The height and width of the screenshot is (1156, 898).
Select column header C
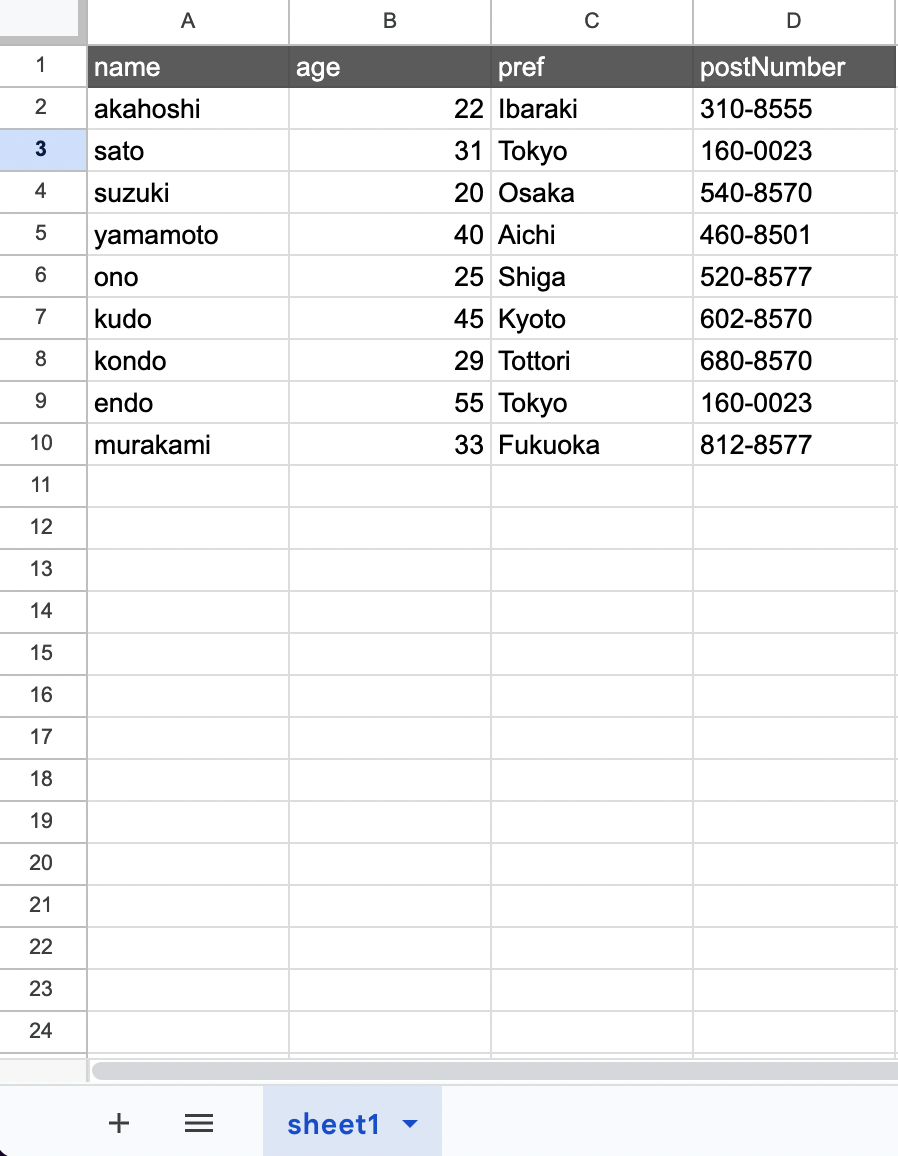tap(591, 21)
